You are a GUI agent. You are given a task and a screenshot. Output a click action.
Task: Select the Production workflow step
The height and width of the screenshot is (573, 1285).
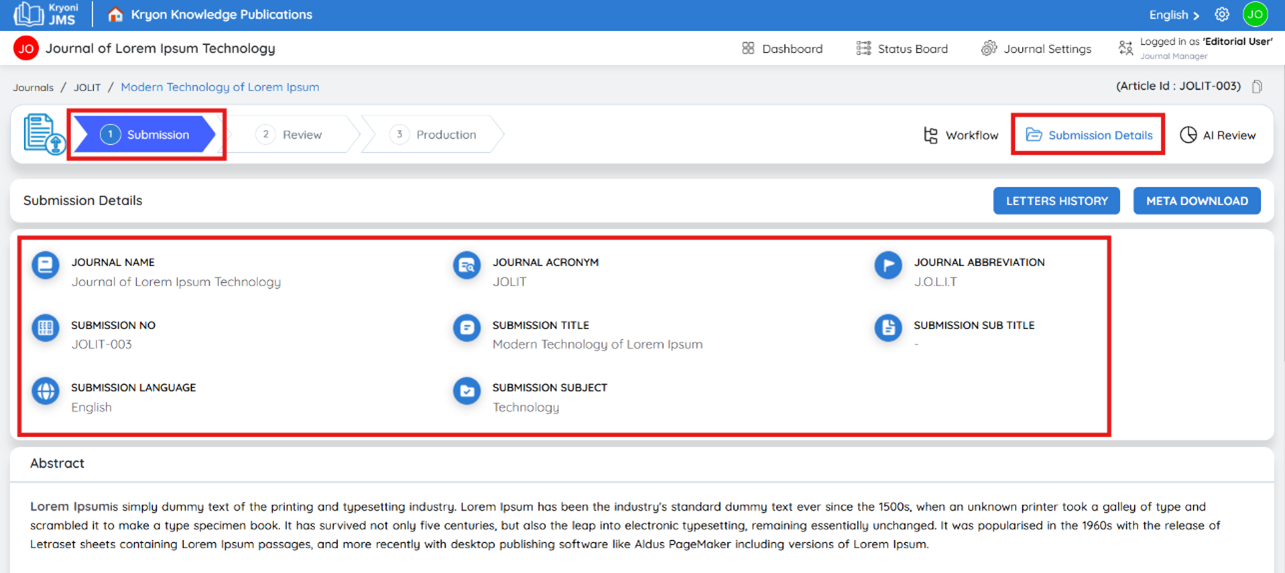[433, 135]
